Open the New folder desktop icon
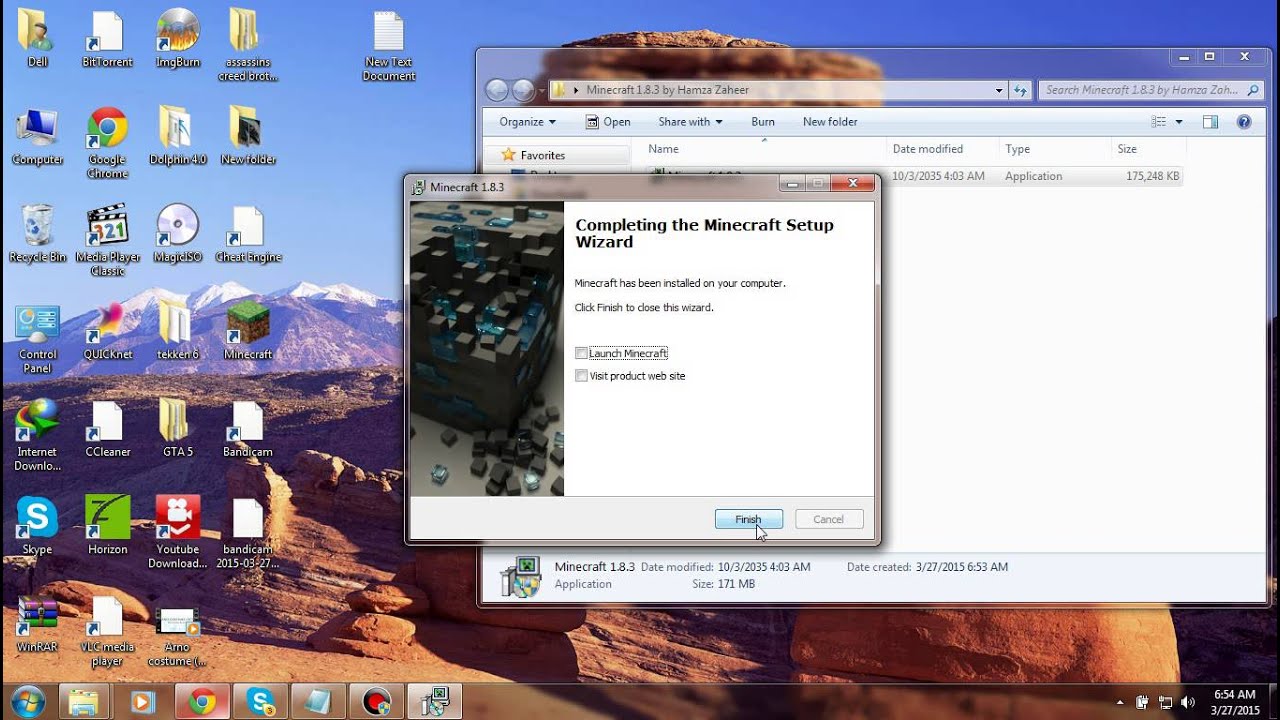Image resolution: width=1280 pixels, height=720 pixels. (248, 136)
